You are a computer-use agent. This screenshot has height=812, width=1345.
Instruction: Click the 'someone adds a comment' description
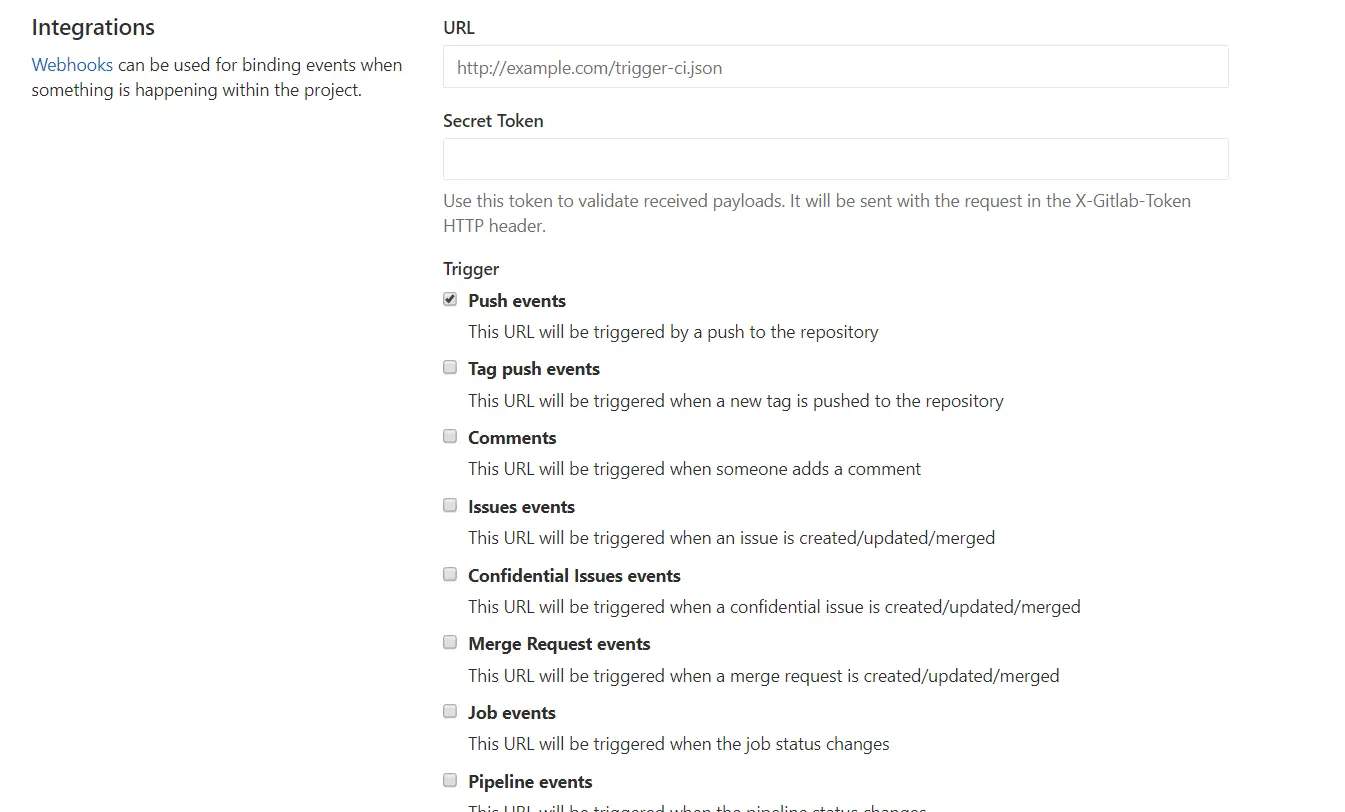coord(694,469)
